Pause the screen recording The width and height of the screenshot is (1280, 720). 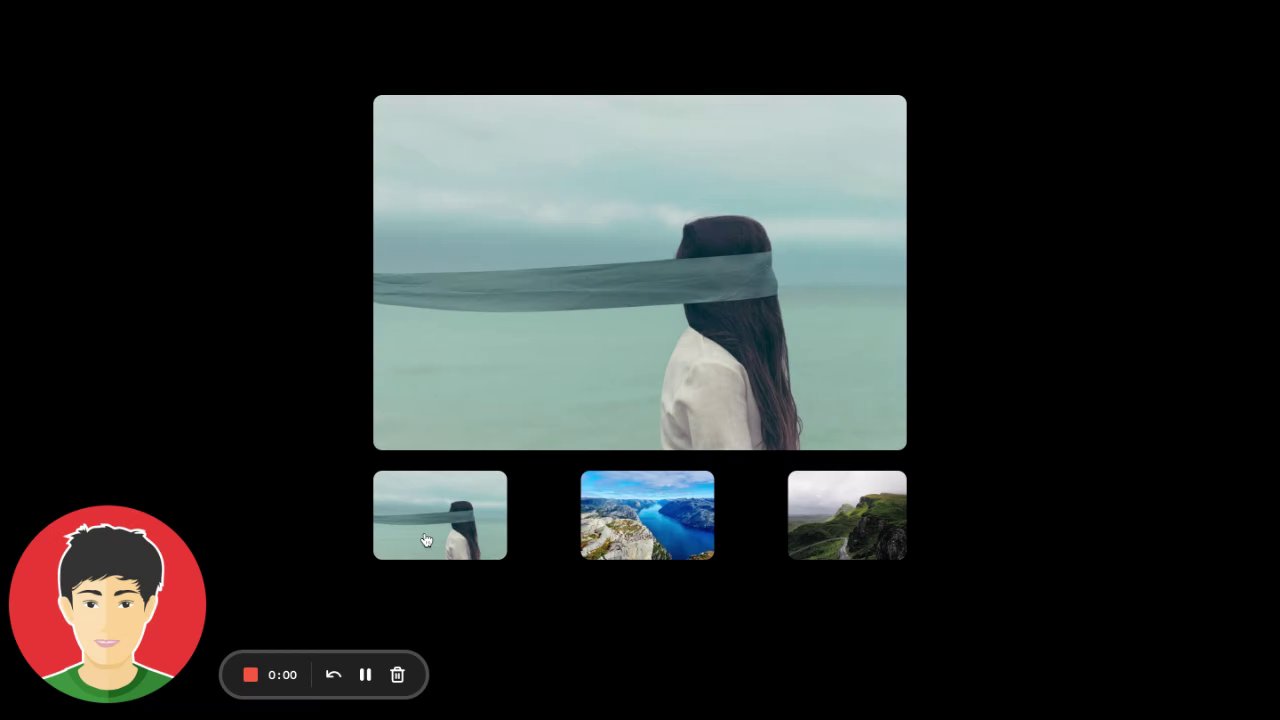365,675
